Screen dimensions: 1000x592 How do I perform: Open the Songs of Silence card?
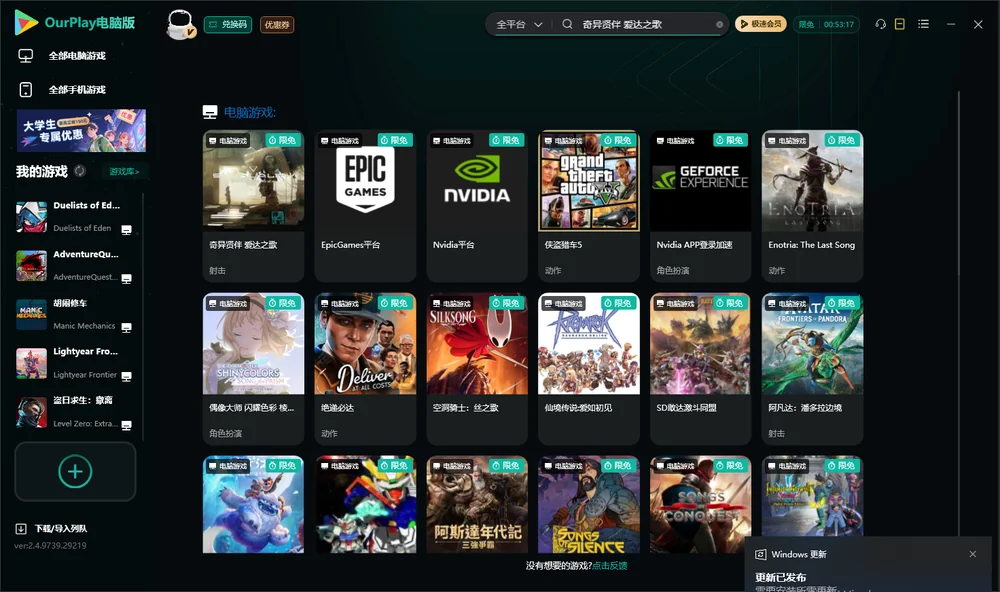click(x=589, y=504)
